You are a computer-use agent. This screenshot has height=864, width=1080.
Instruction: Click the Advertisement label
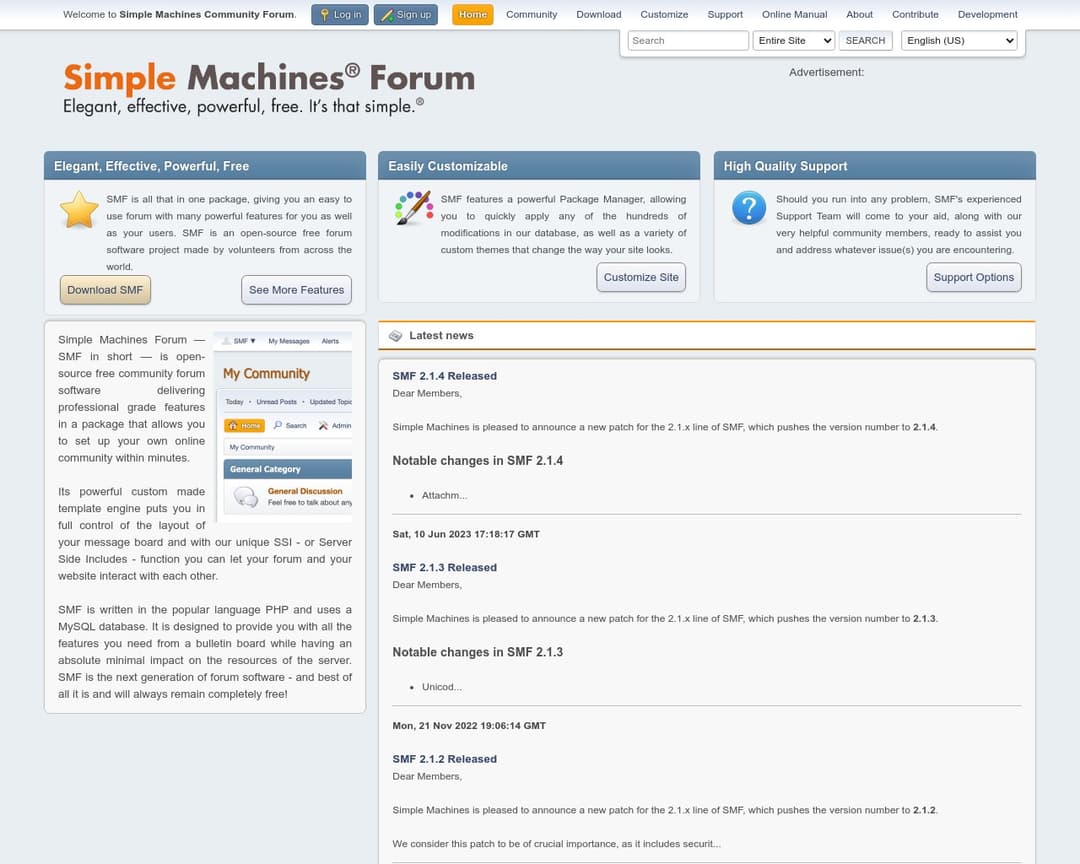tap(826, 72)
